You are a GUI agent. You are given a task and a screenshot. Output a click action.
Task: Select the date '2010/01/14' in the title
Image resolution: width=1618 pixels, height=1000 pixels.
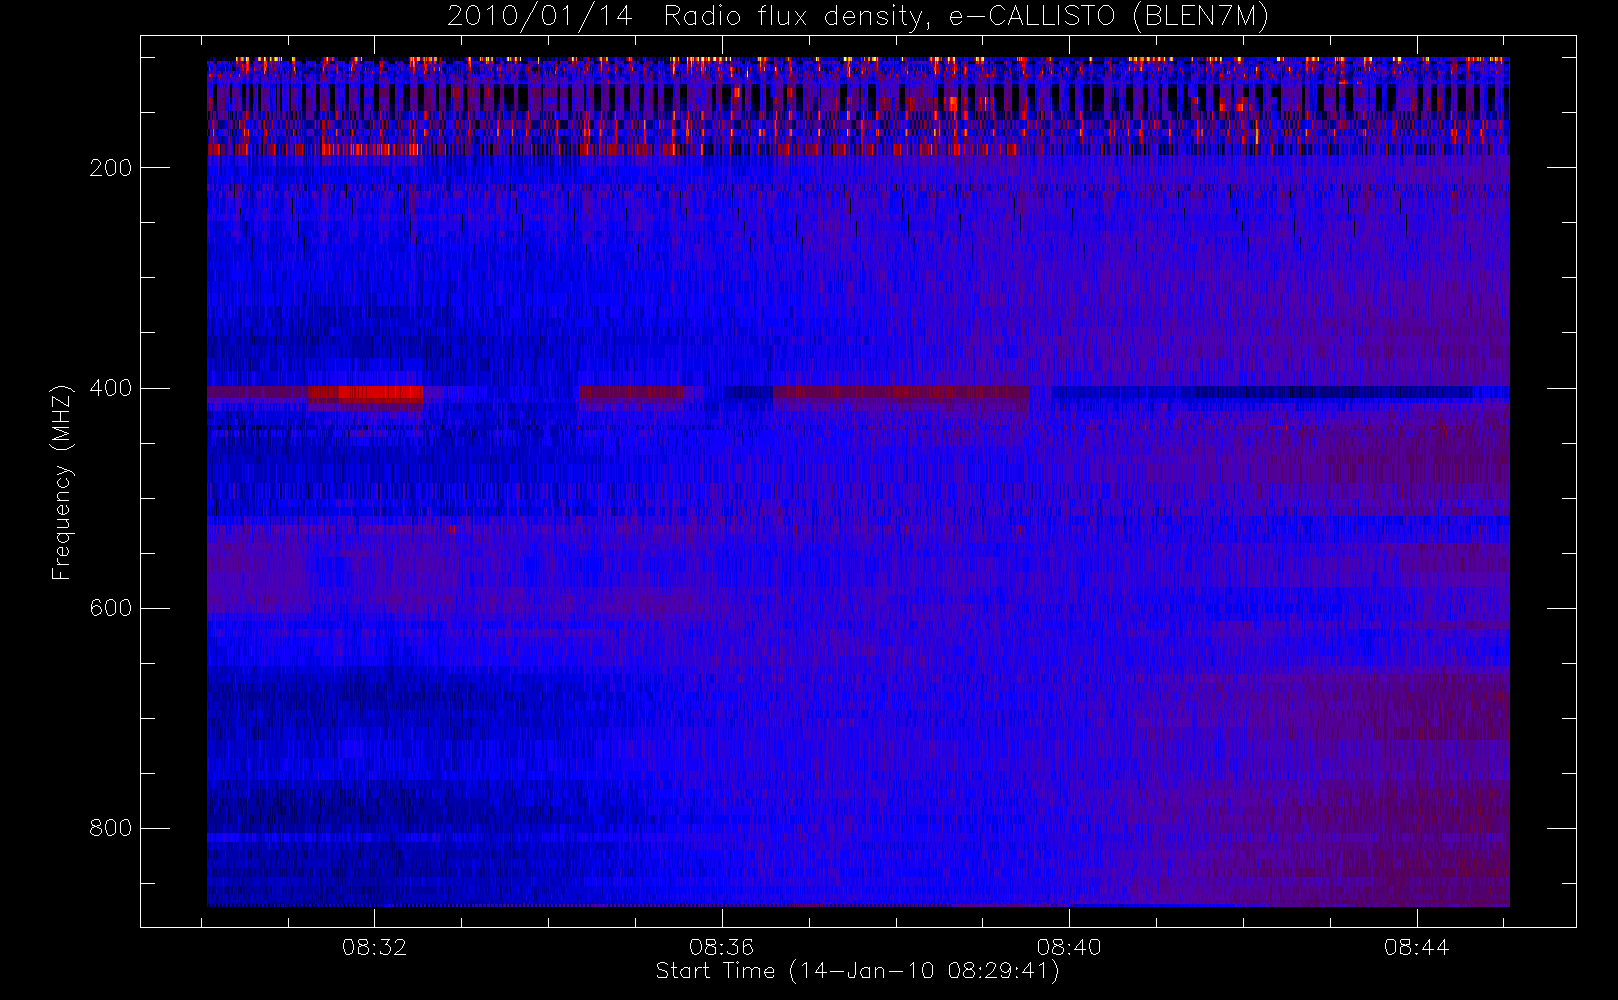pyautogui.click(x=540, y=17)
